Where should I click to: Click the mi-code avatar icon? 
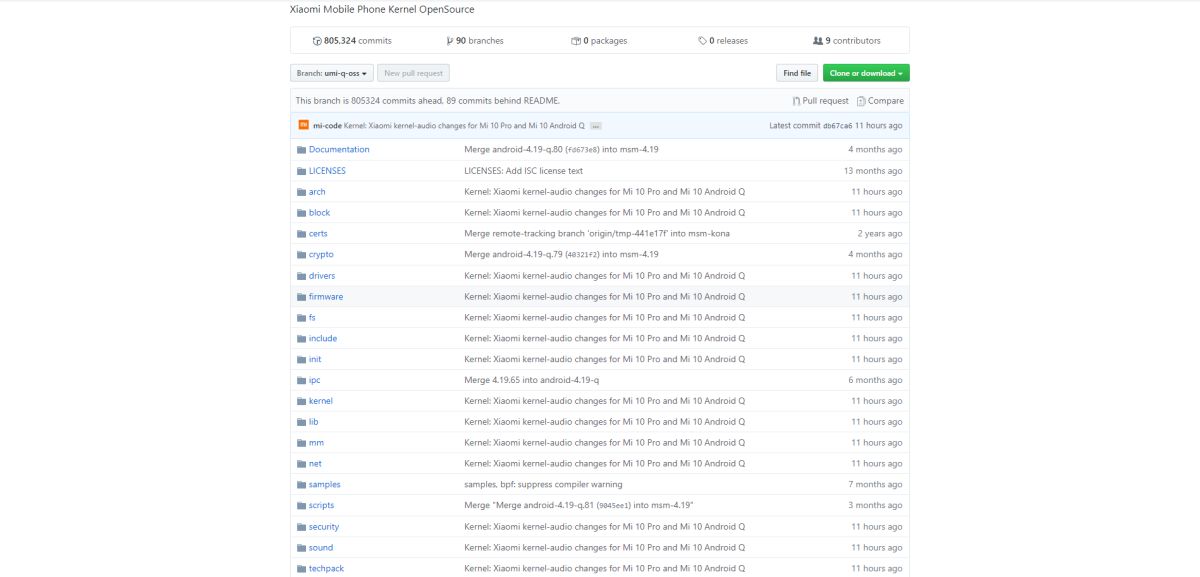coord(303,126)
